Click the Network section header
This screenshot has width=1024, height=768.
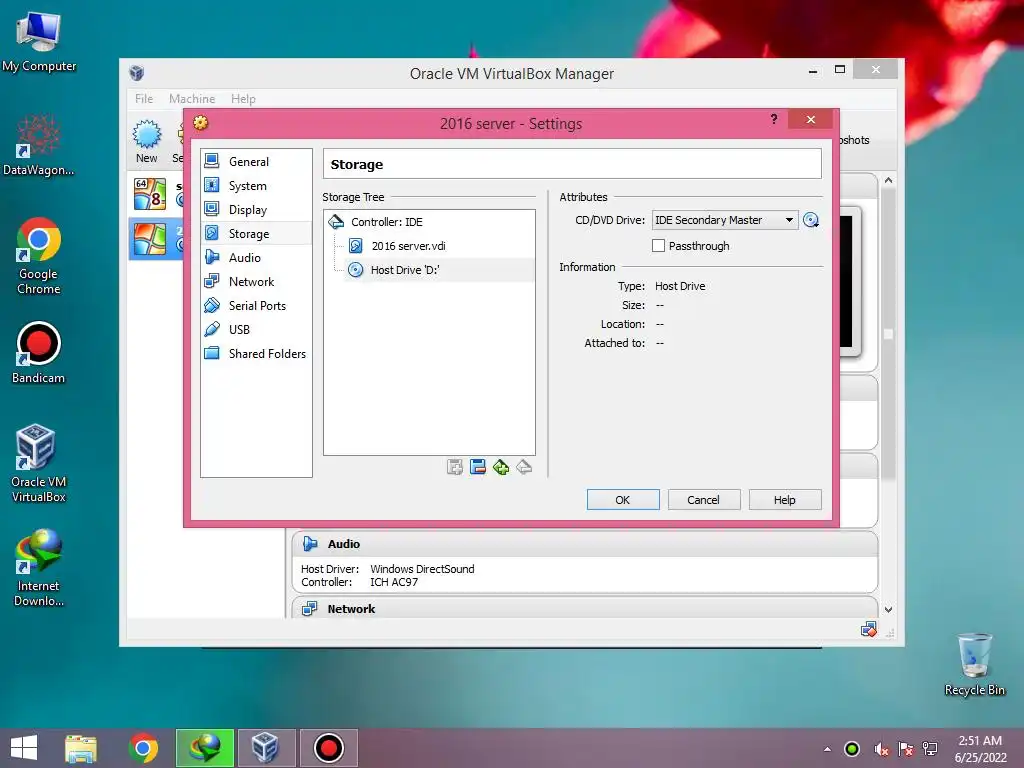(584, 609)
